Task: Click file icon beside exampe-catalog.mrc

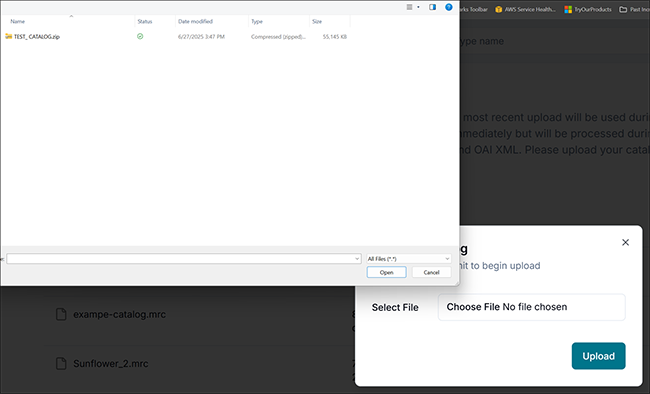Action: coord(61,314)
